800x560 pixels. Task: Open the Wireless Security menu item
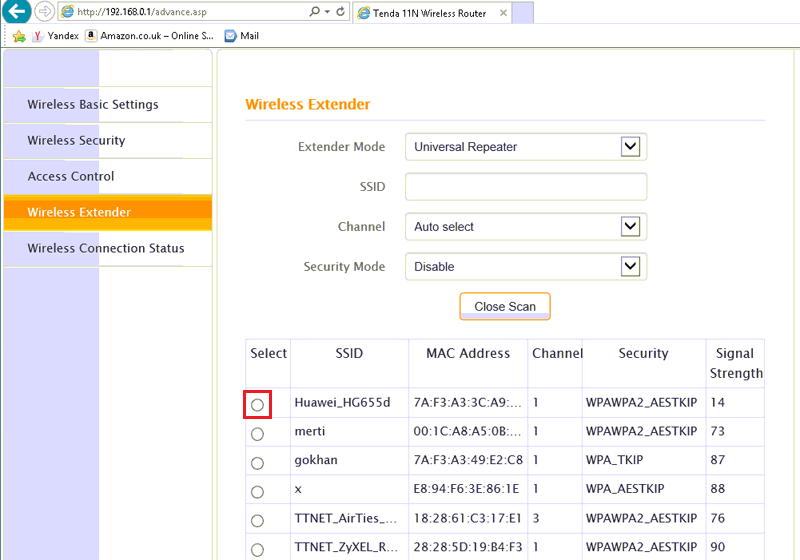point(76,141)
